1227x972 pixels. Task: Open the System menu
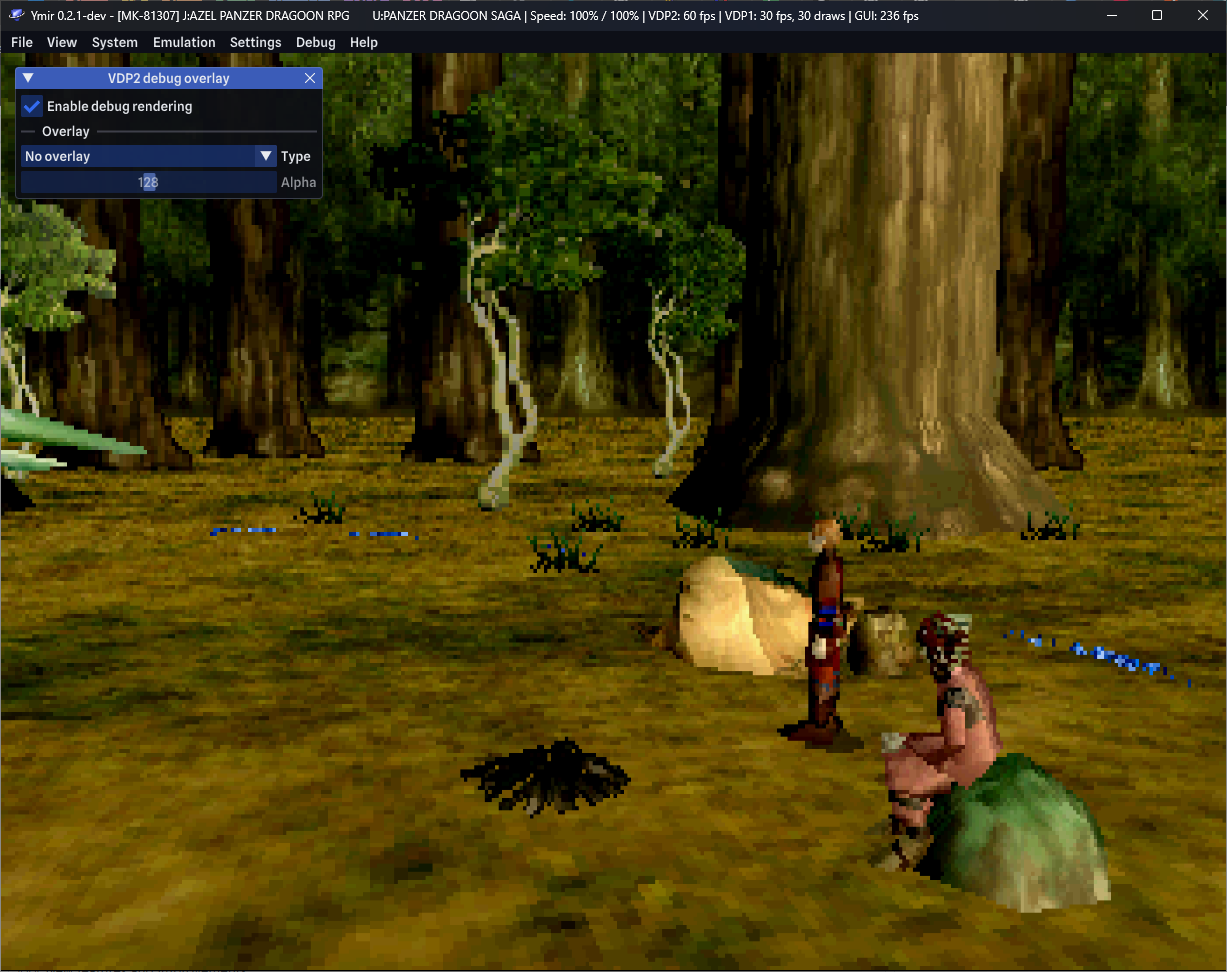114,42
